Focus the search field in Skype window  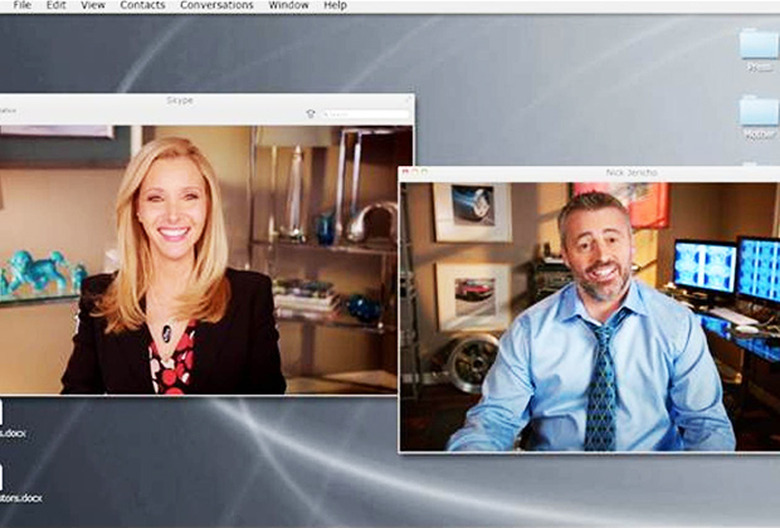(365, 114)
